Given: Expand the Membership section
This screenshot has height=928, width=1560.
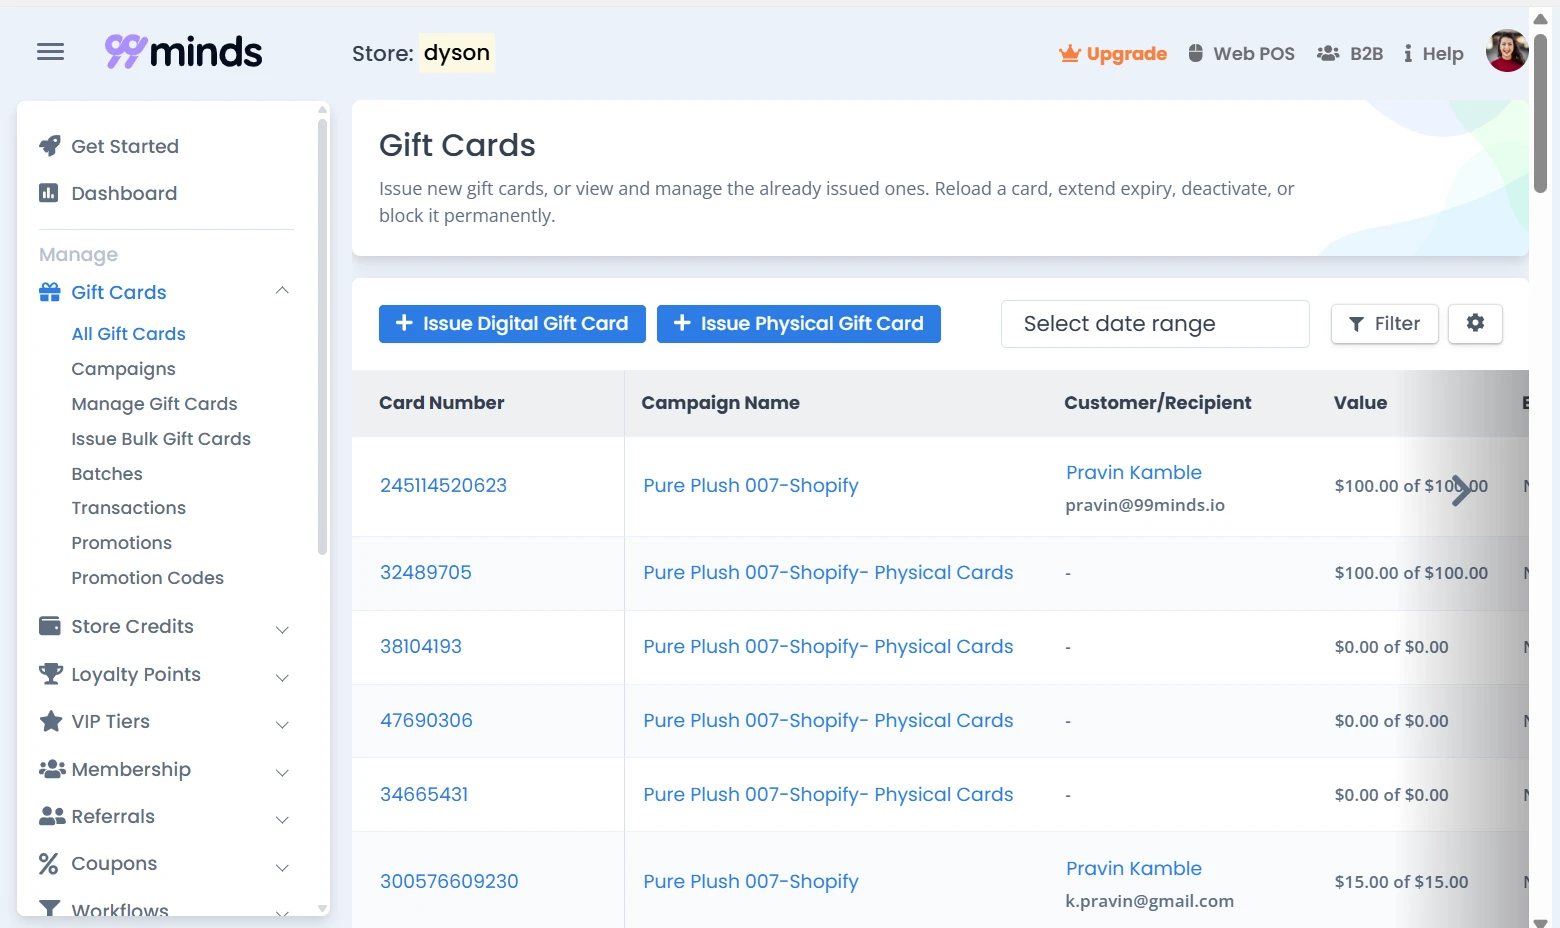Looking at the screenshot, I should [x=282, y=772].
